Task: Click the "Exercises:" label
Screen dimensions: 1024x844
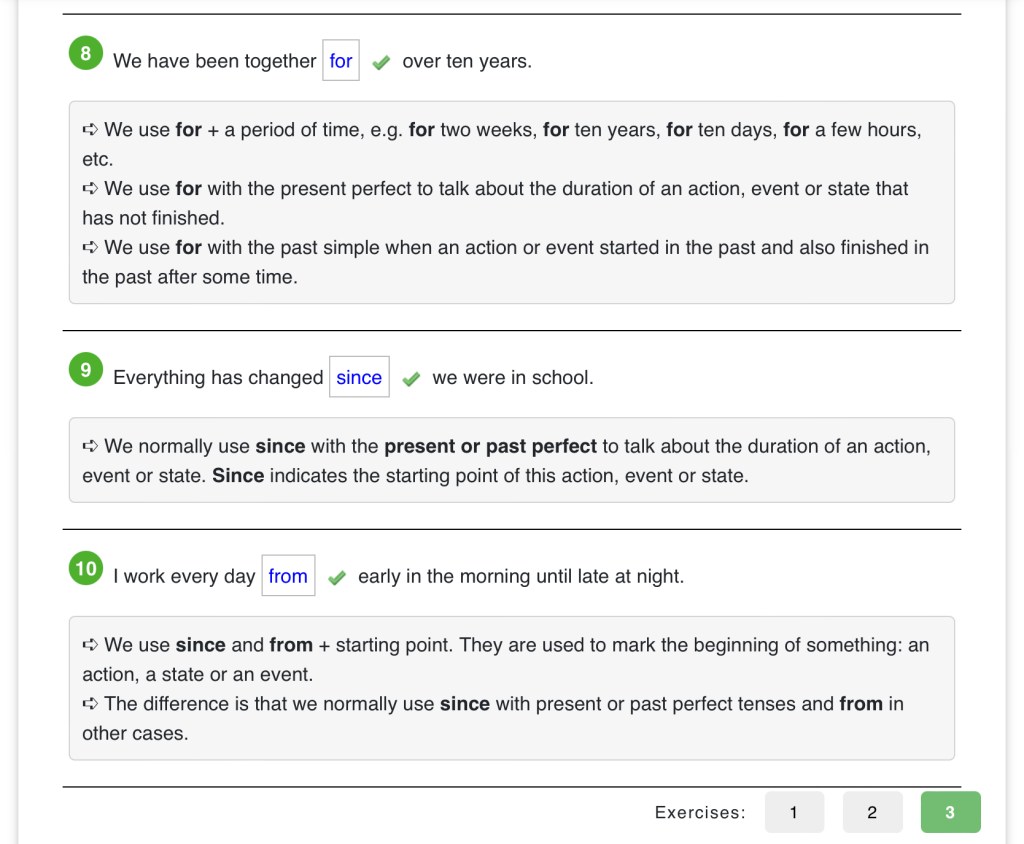Action: (700, 813)
